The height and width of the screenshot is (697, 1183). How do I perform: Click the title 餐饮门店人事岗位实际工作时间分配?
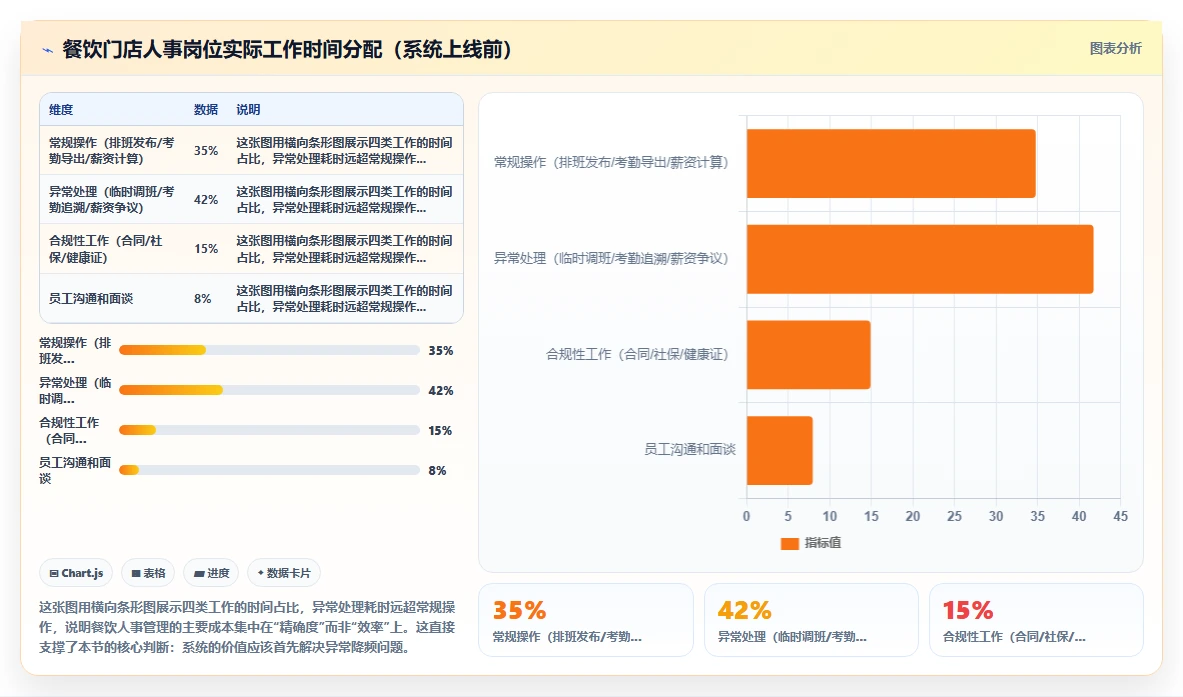click(287, 49)
